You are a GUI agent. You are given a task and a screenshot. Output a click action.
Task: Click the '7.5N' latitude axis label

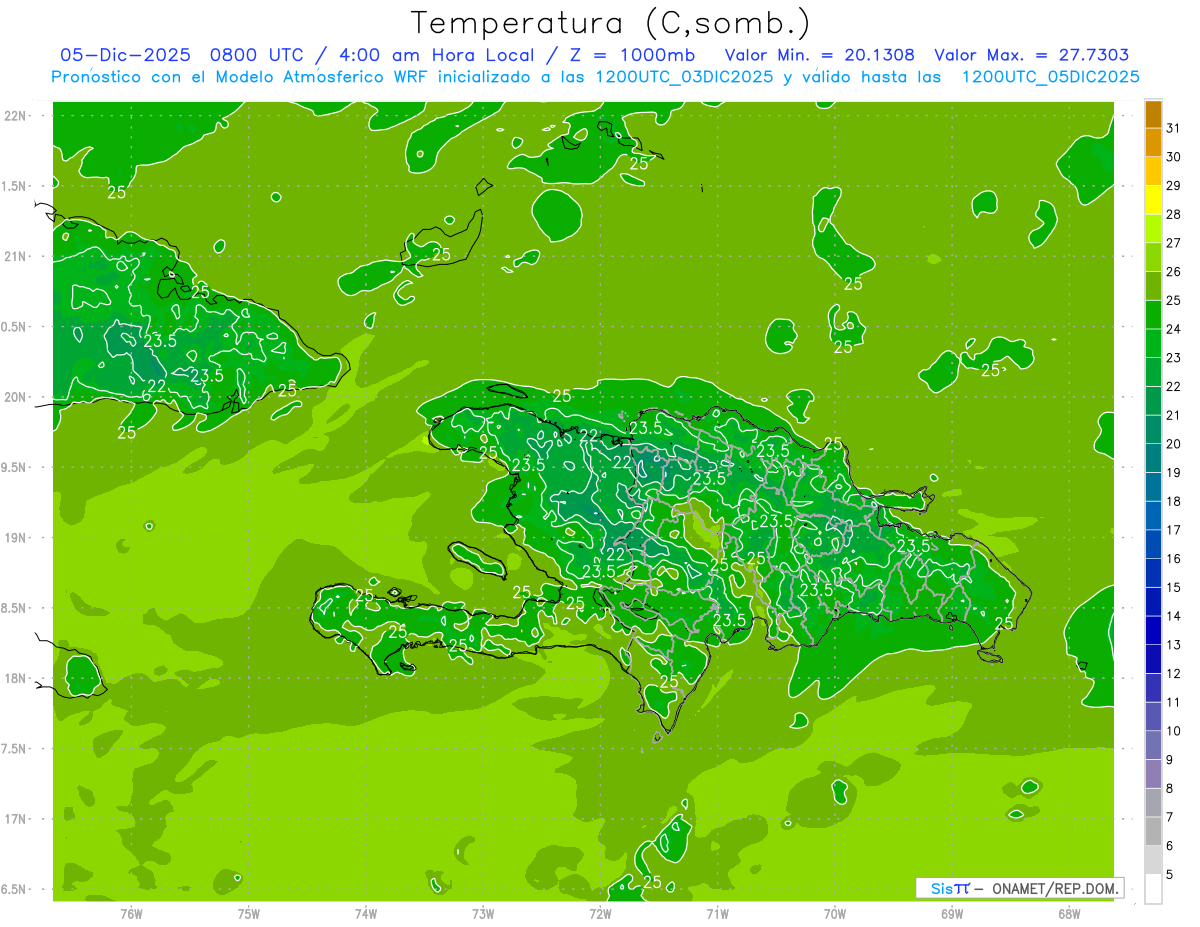pos(14,749)
